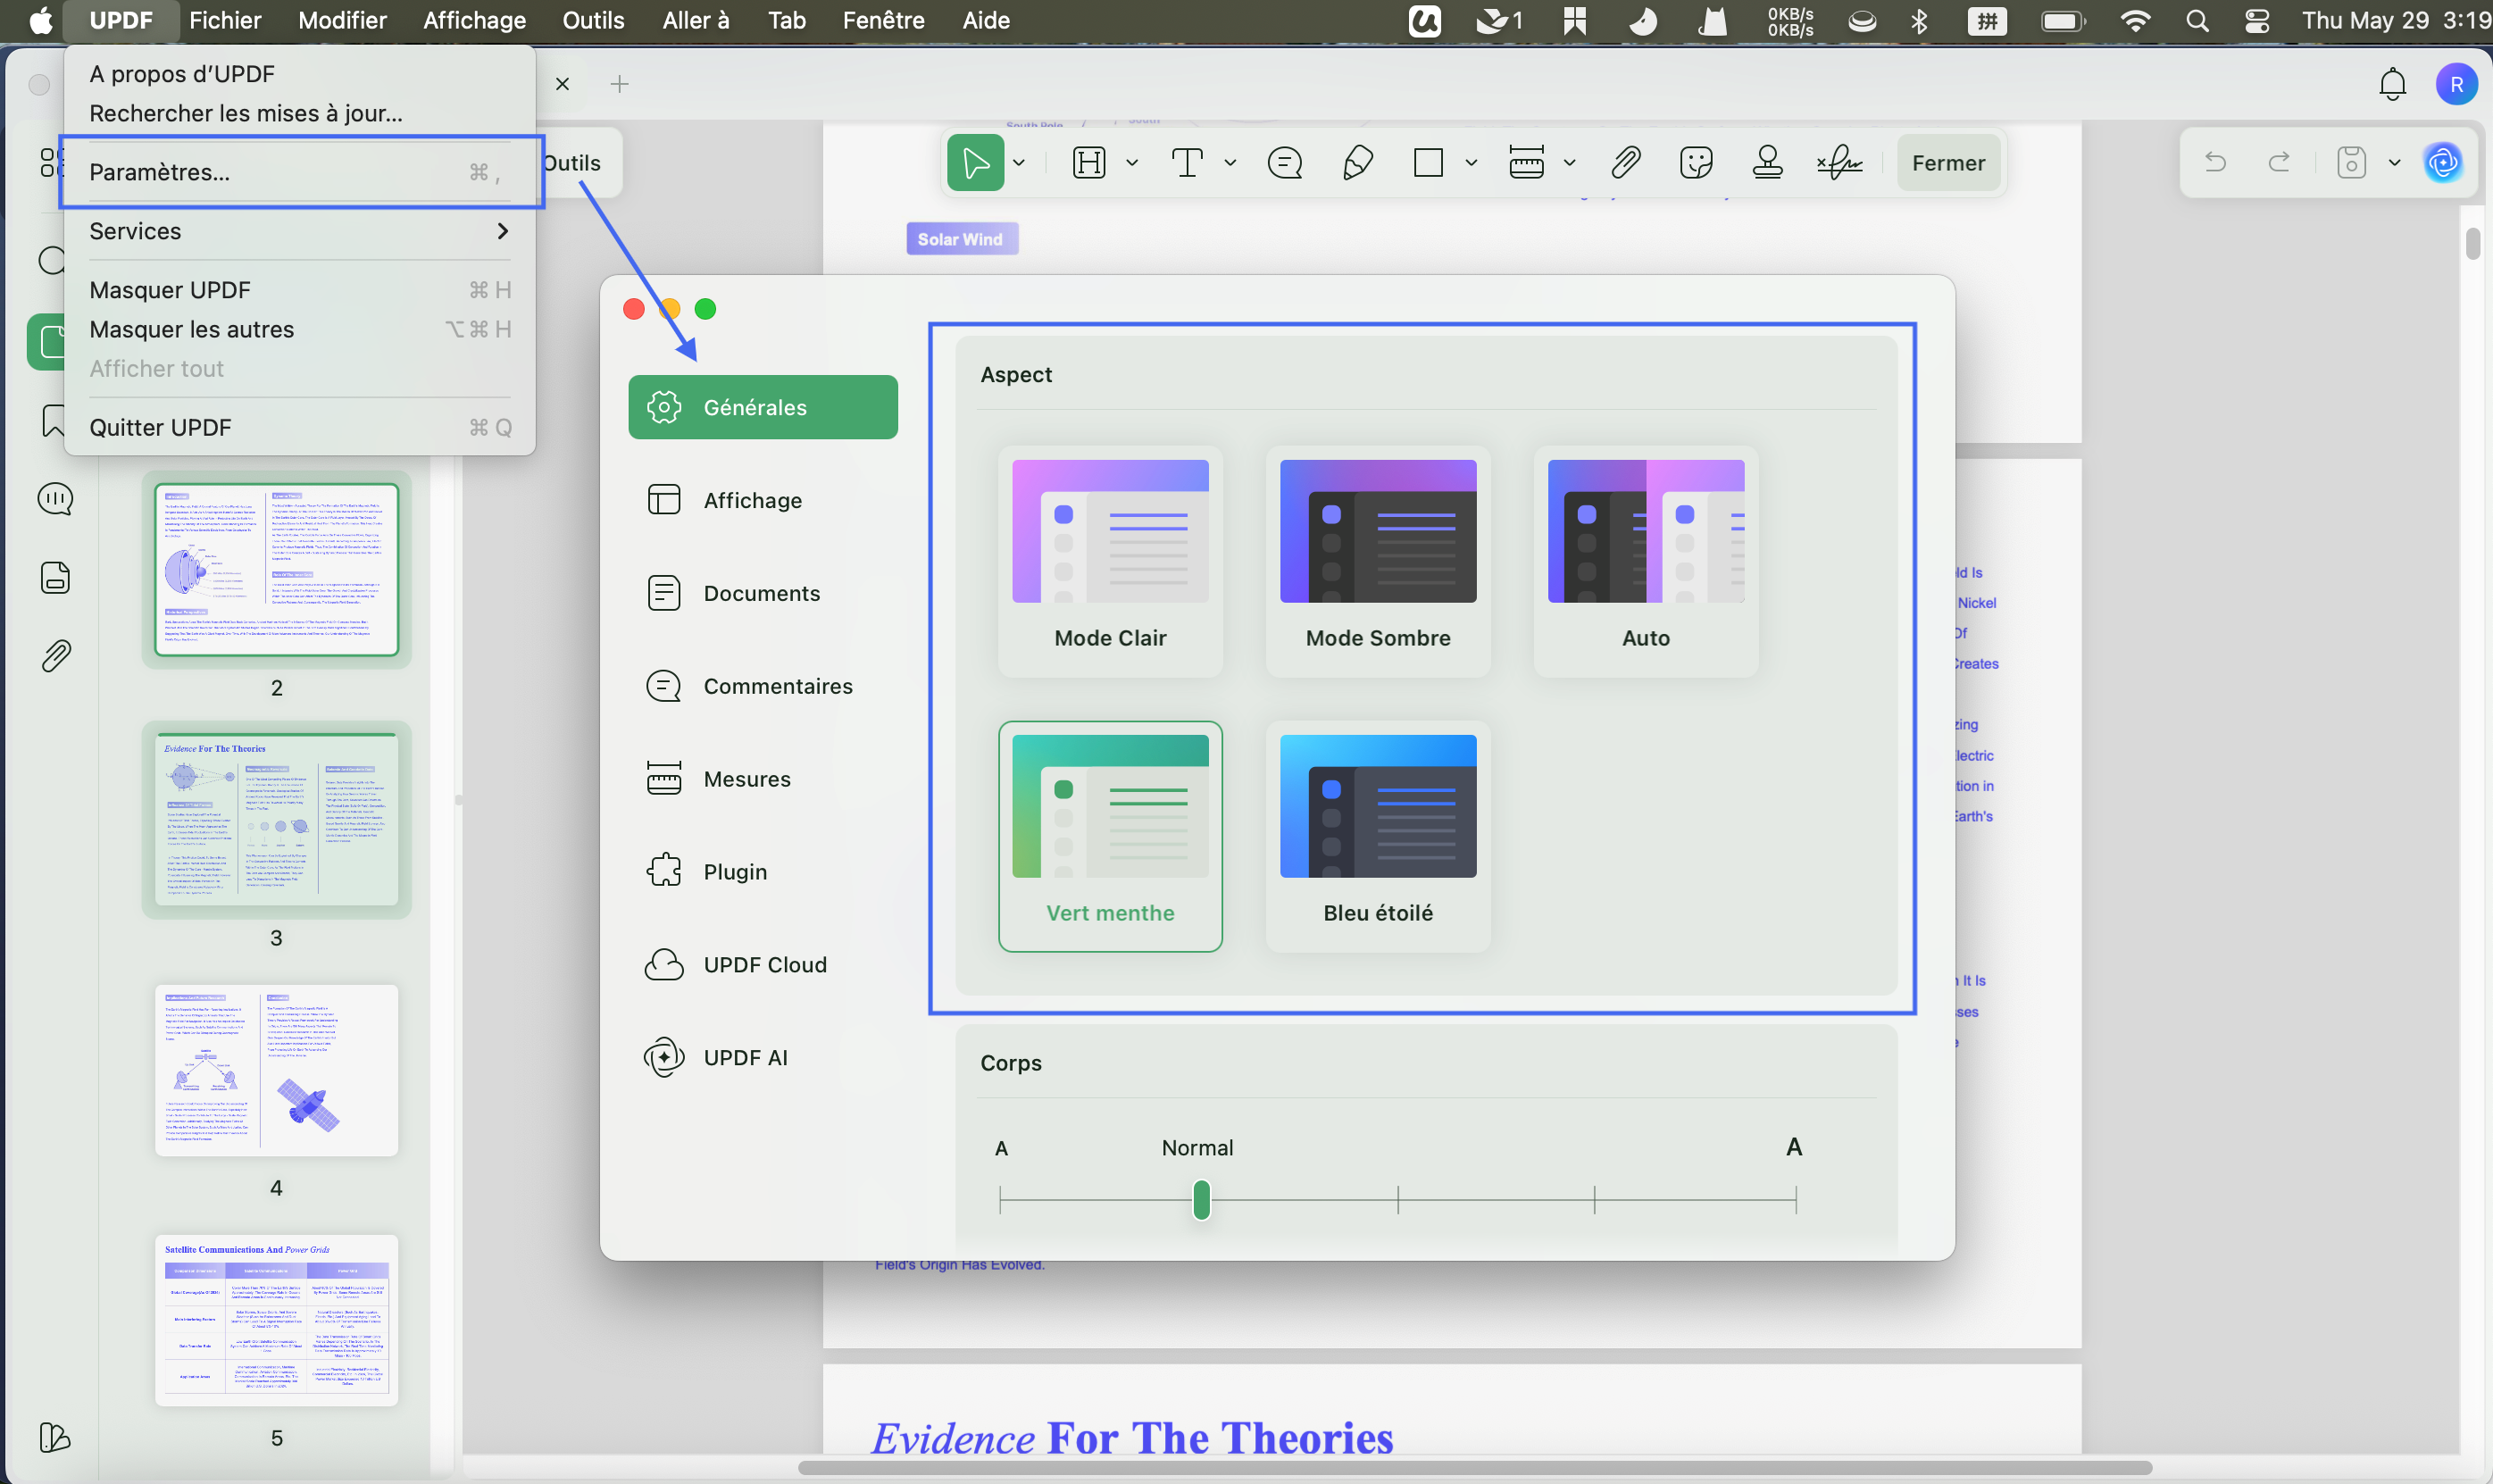Open page 5 thumbnail
The height and width of the screenshot is (1484, 2493).
pyautogui.click(x=276, y=1320)
